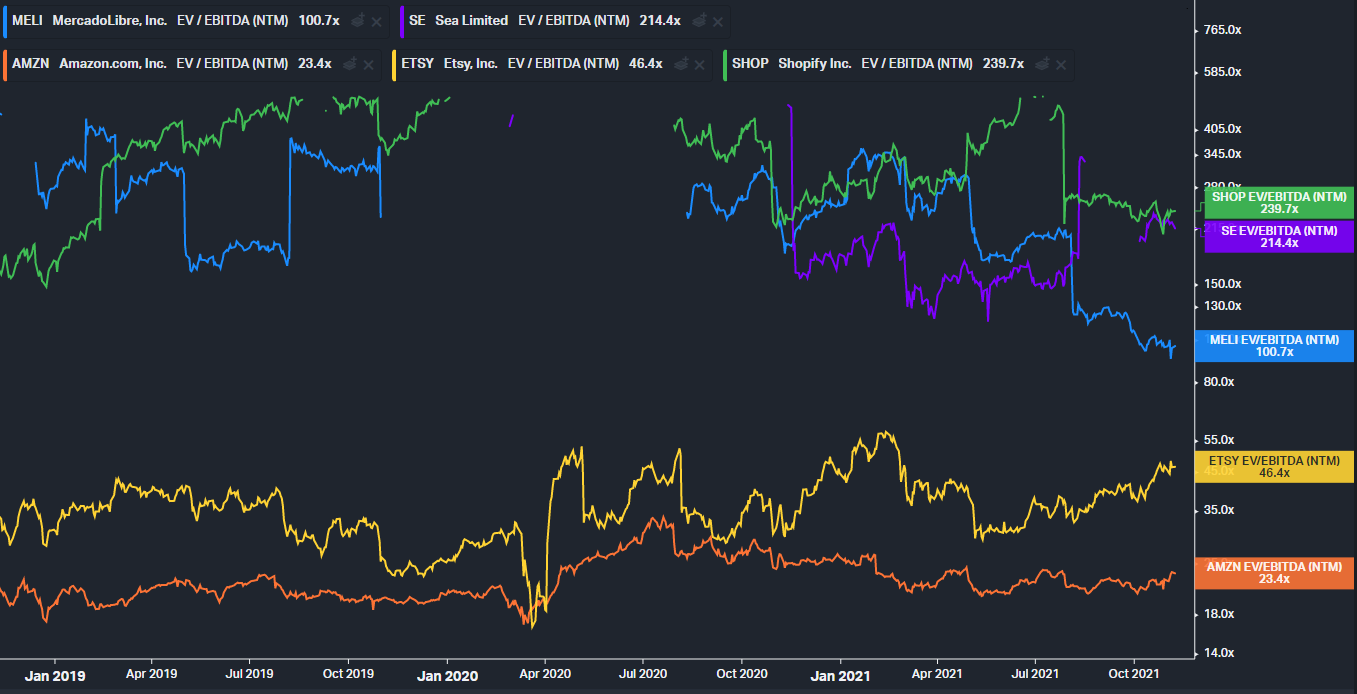This screenshot has width=1357, height=694.
Task: Click the EV / EBITDA (NTM) metric for Shopify
Action: 917,63
